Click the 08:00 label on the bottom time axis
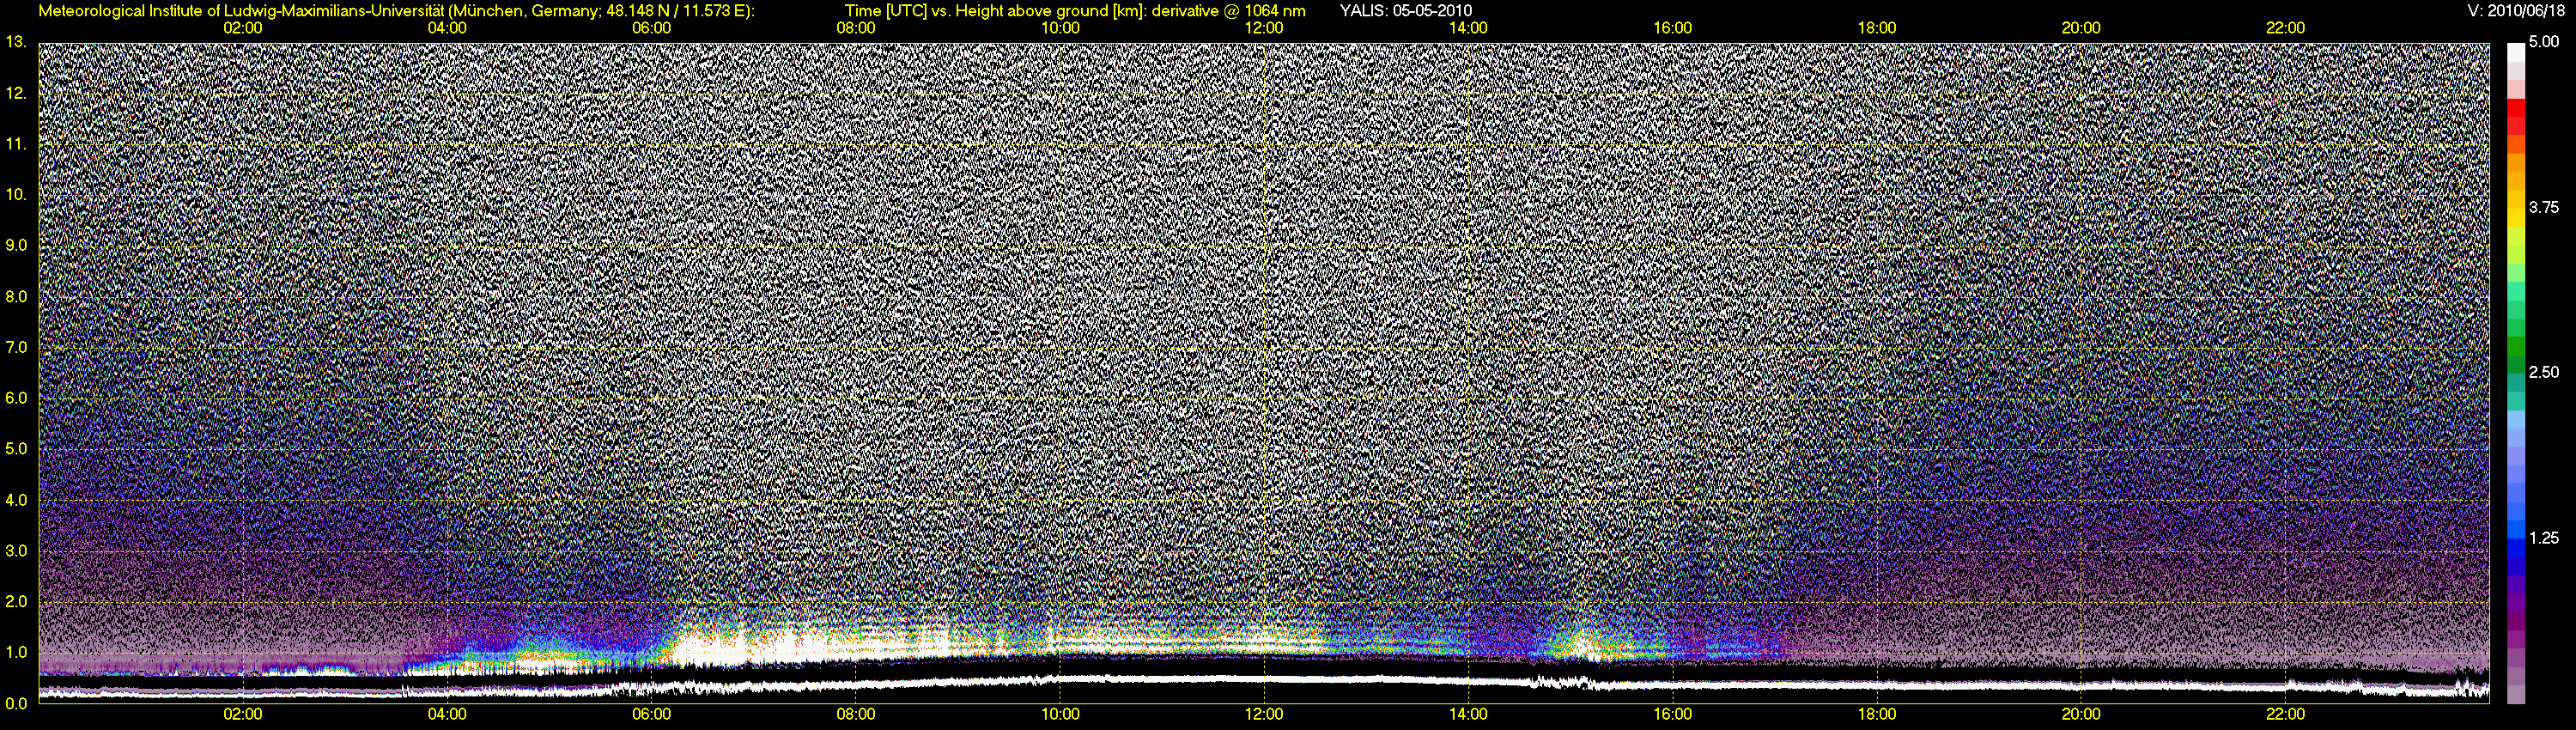Viewport: 2576px width, 730px height. pyautogui.click(x=856, y=714)
